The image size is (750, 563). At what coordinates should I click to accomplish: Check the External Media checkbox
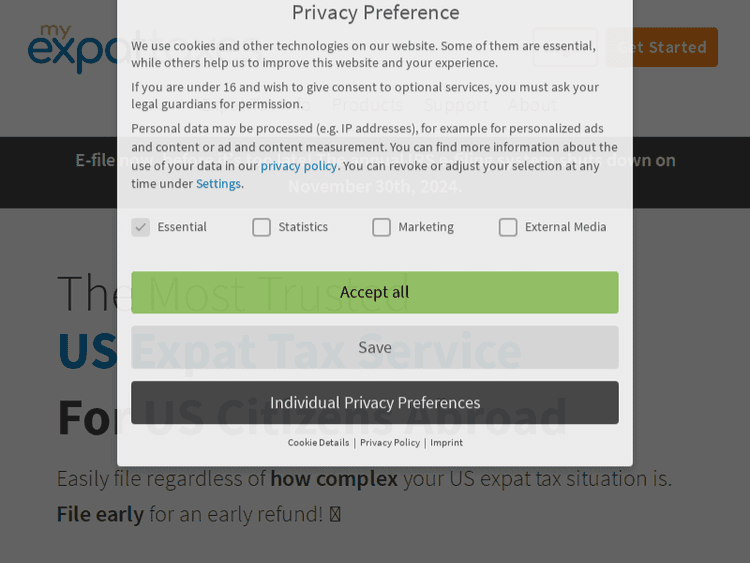coord(508,227)
